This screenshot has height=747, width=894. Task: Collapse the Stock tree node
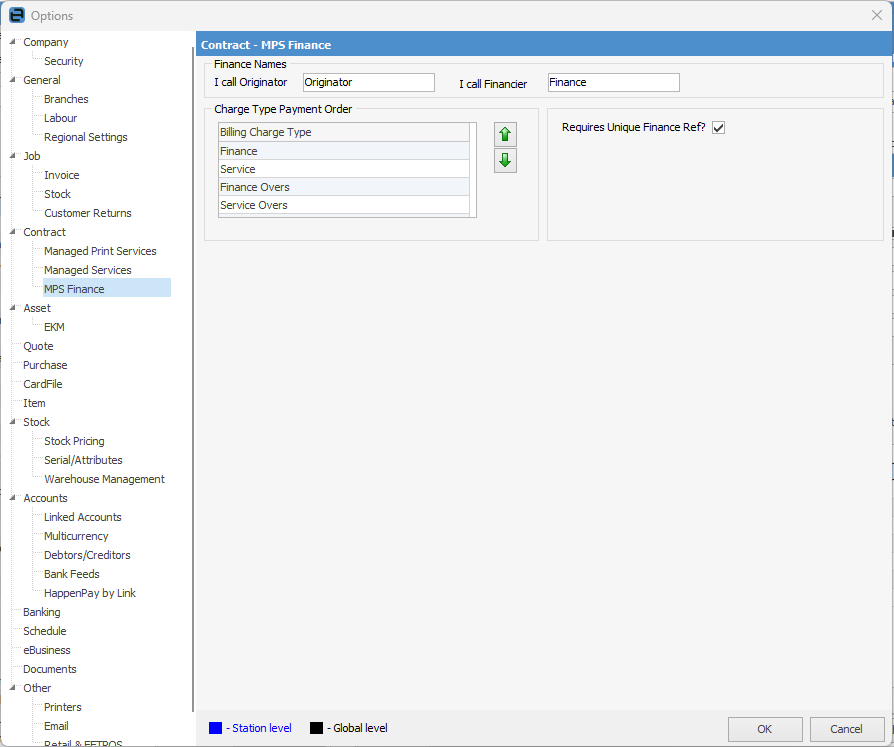(x=13, y=422)
